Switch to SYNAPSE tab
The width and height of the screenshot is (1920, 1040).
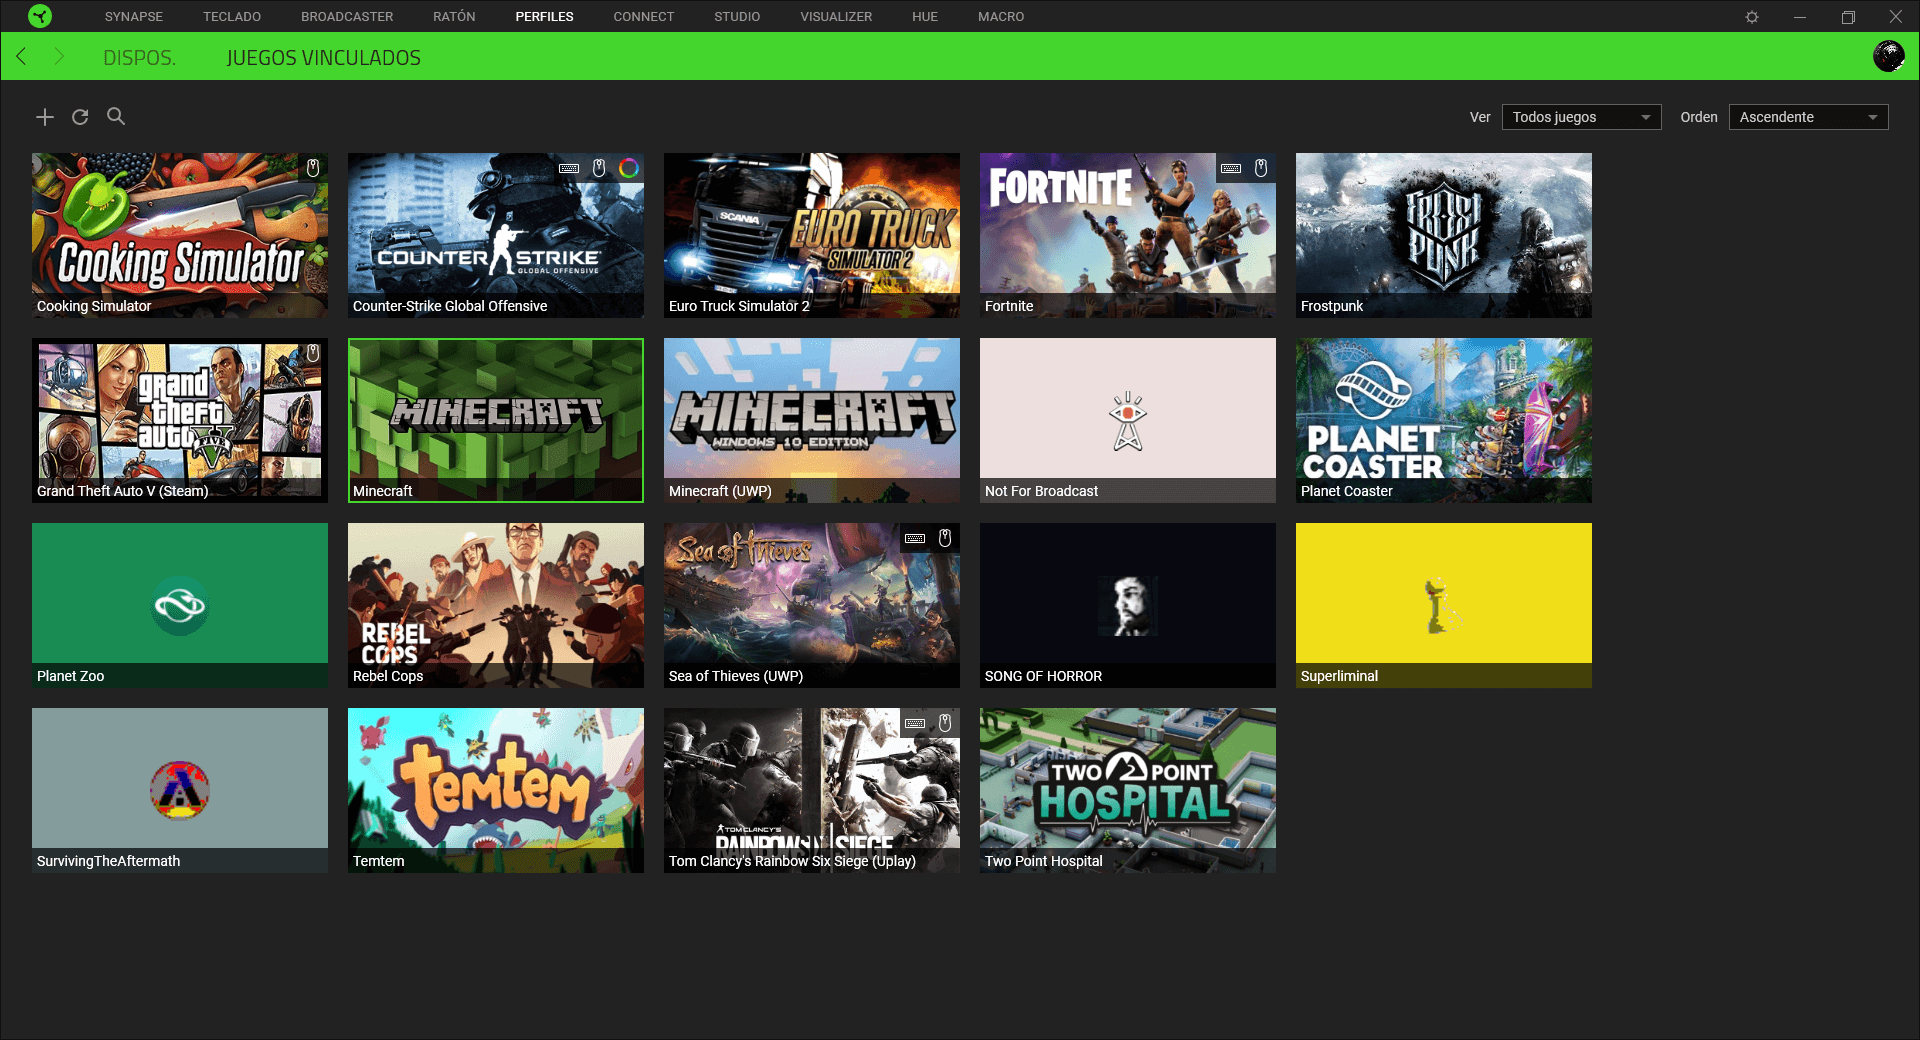[134, 17]
